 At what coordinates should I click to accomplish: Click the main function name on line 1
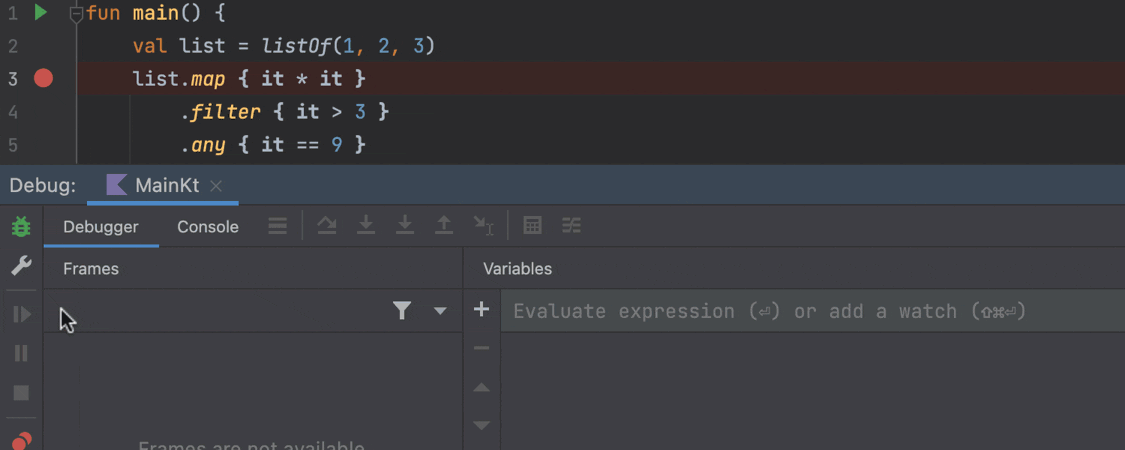pyautogui.click(x=156, y=13)
